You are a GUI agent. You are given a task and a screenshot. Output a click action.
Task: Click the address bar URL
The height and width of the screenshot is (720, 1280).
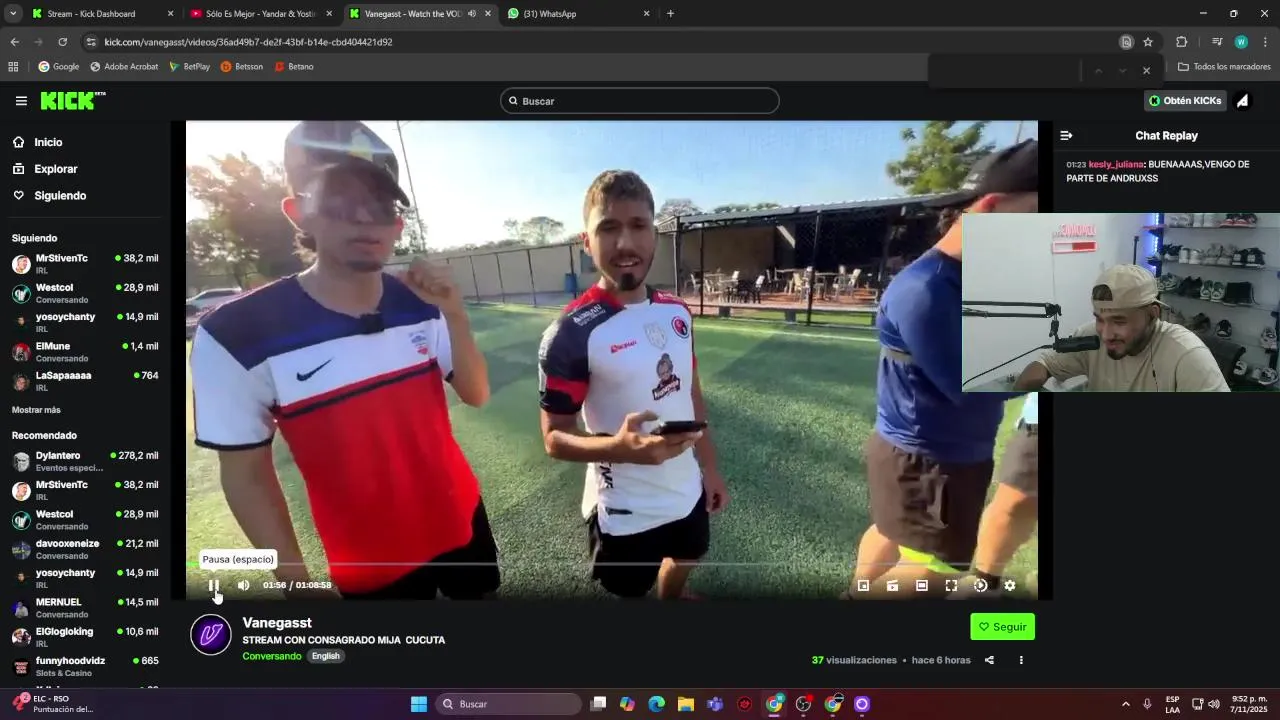point(248,42)
